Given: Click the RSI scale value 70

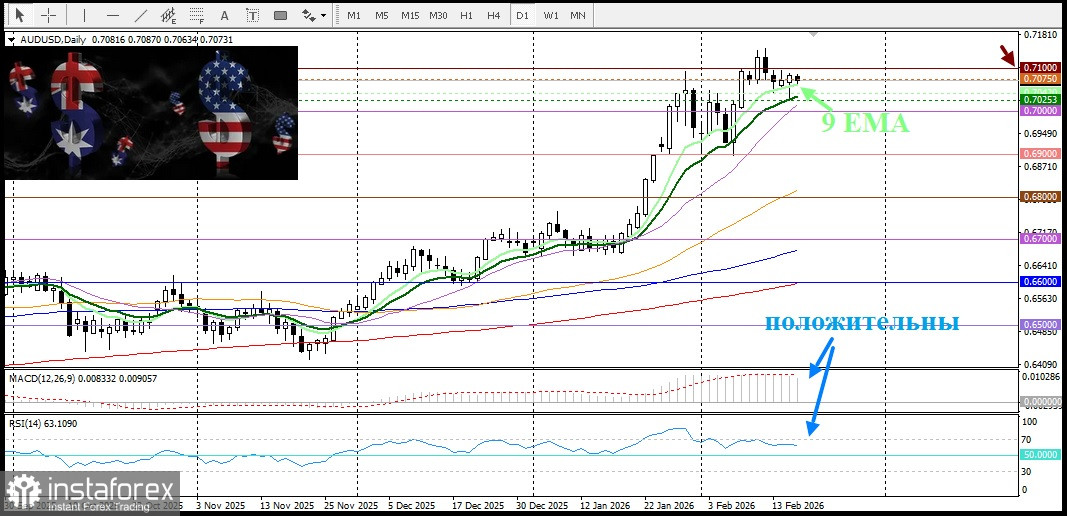Looking at the screenshot, I should tap(1028, 439).
